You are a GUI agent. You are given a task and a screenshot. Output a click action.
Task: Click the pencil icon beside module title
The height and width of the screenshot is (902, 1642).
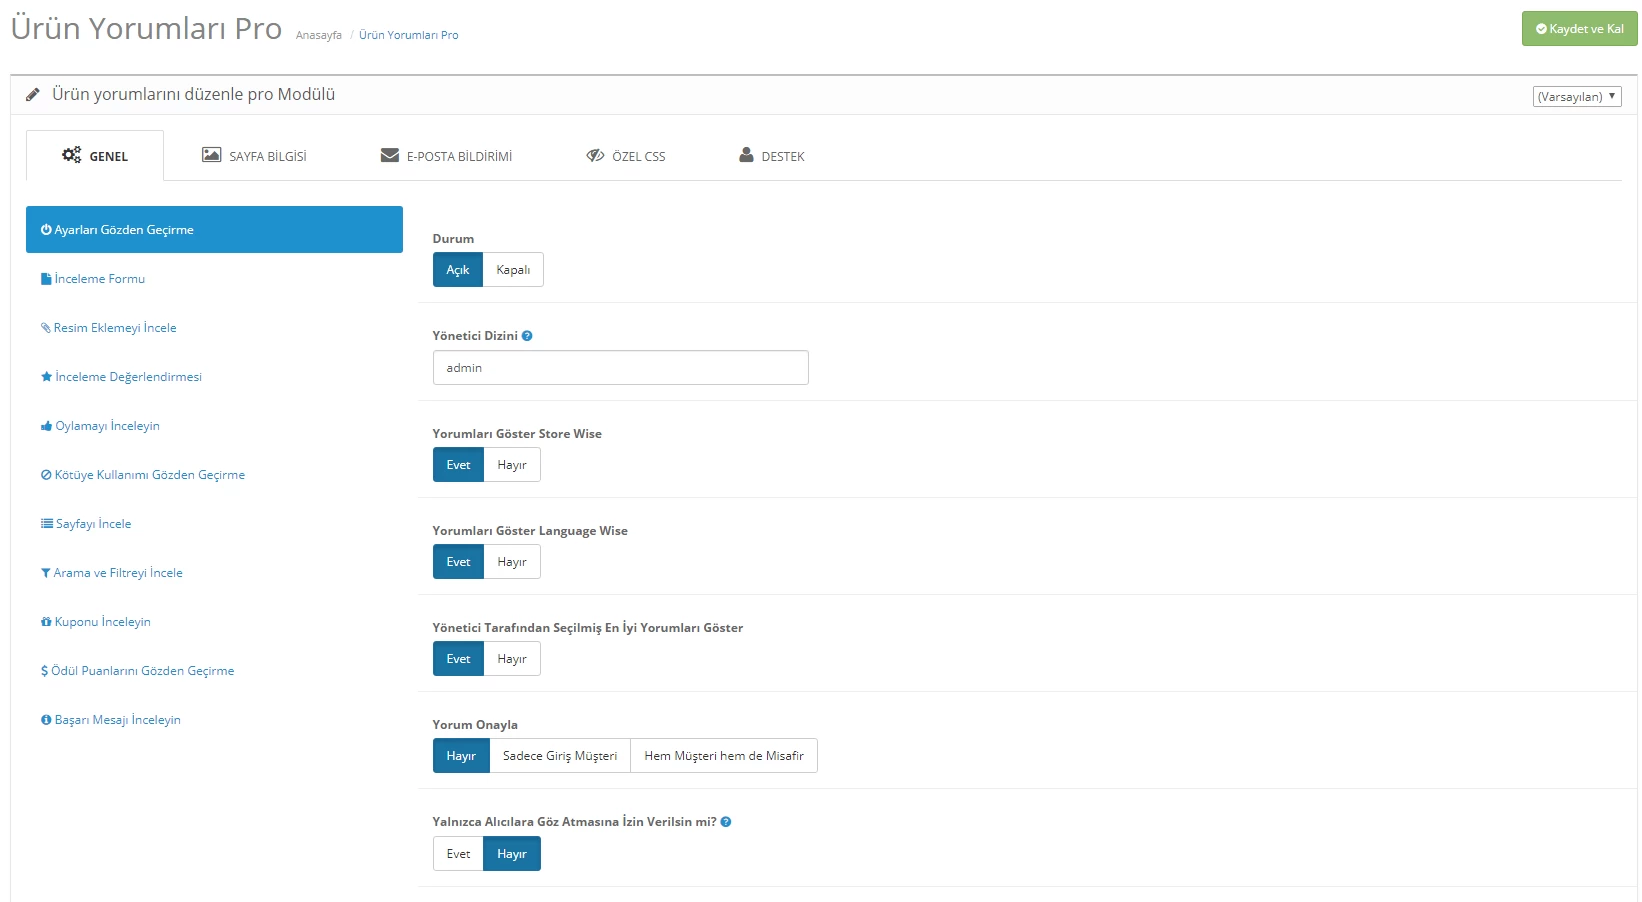(32, 93)
